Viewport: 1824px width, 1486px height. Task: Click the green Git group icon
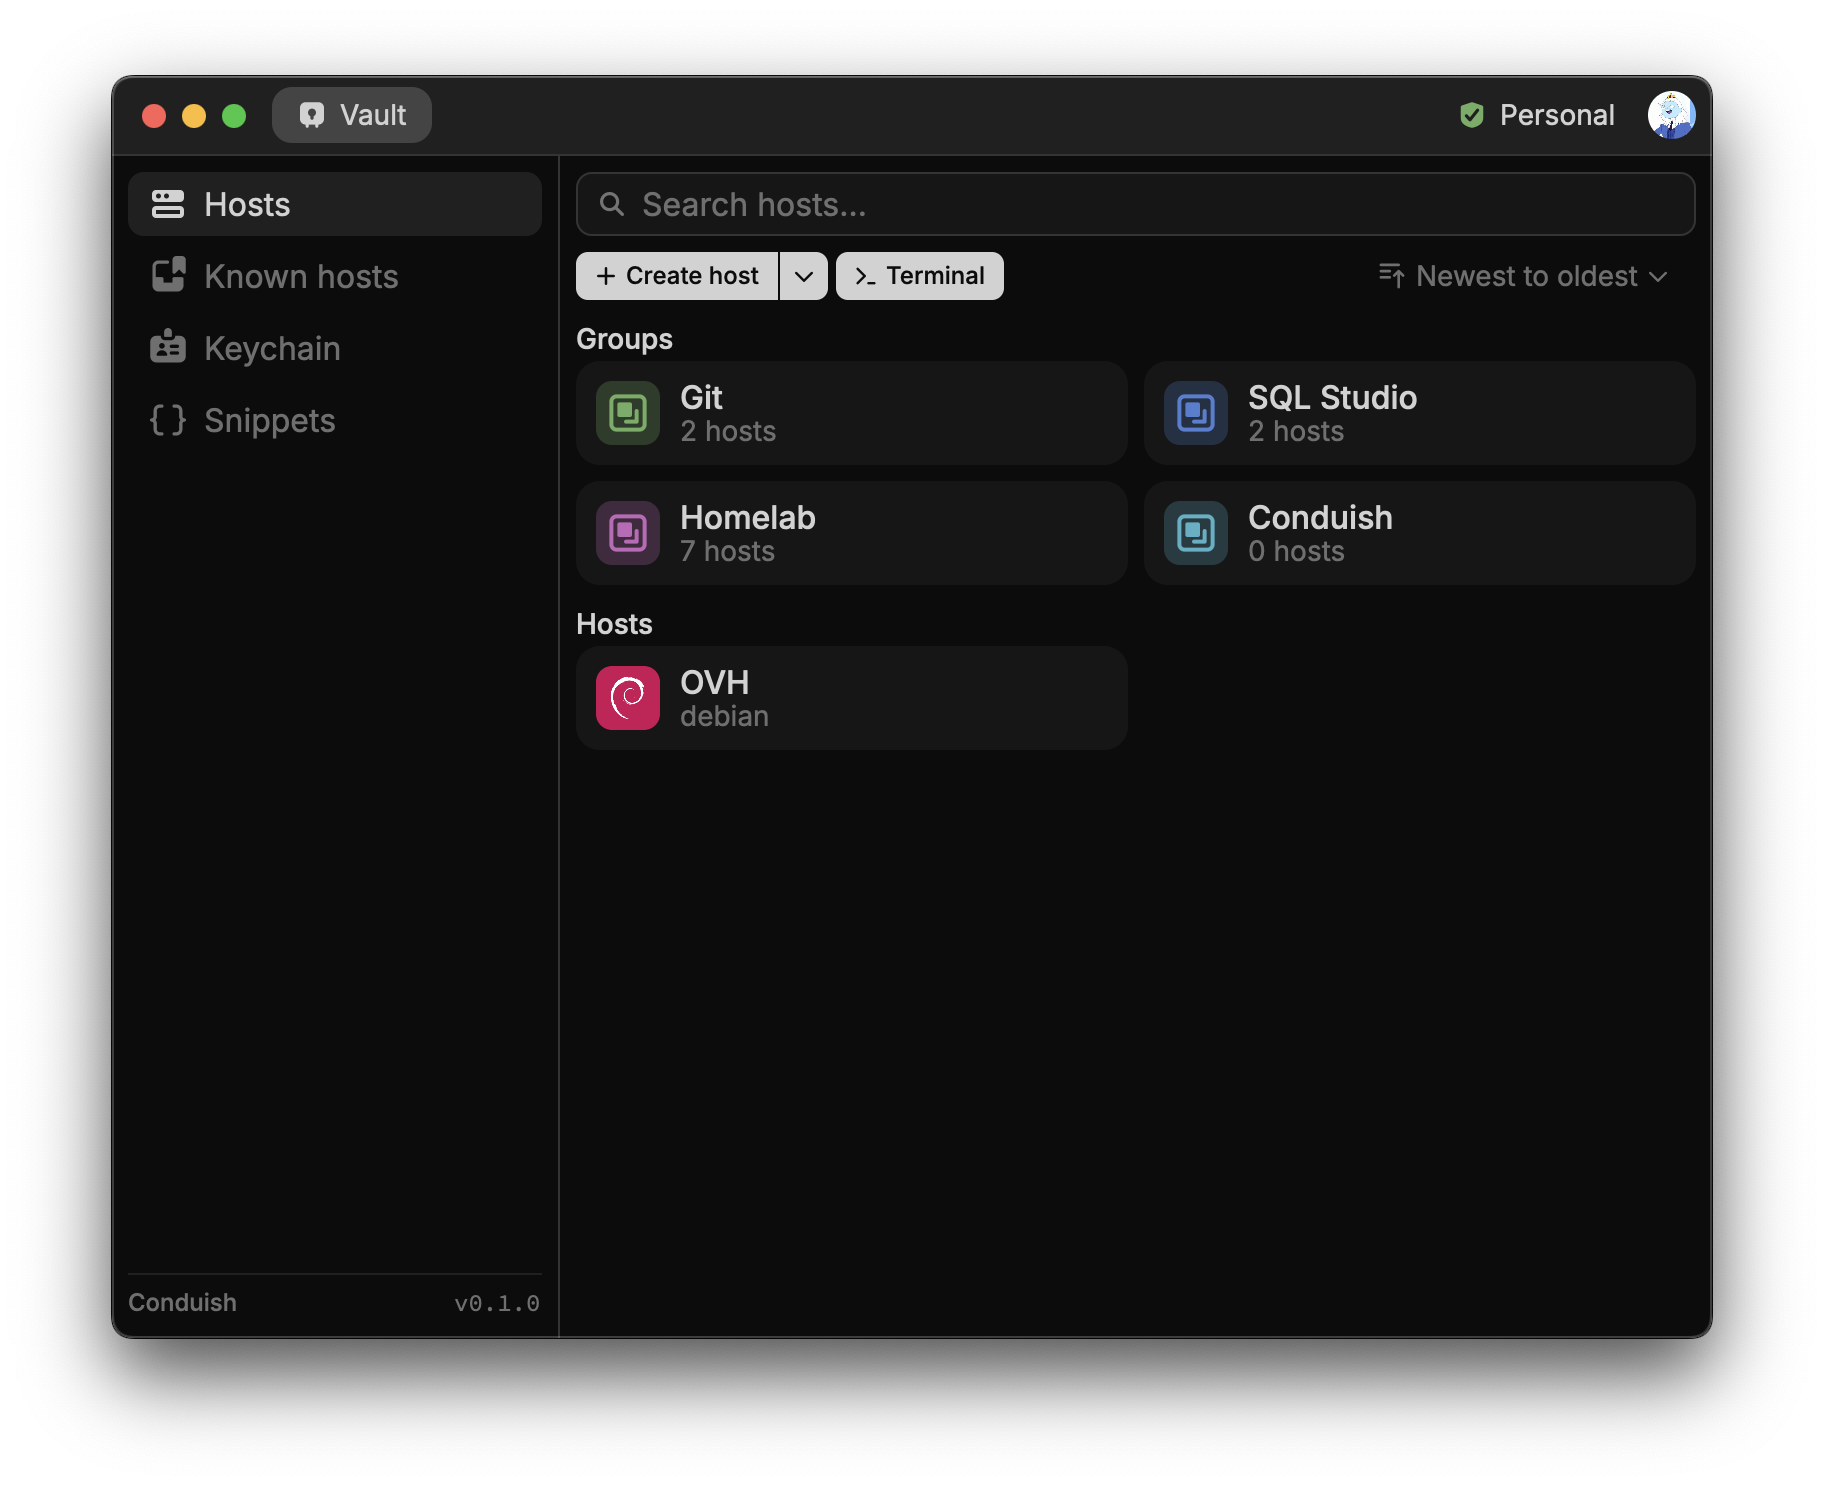pyautogui.click(x=628, y=413)
